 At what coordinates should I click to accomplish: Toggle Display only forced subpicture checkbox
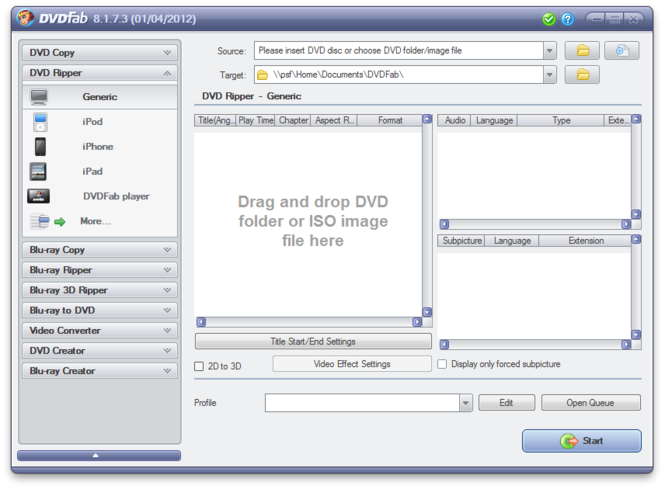442,364
